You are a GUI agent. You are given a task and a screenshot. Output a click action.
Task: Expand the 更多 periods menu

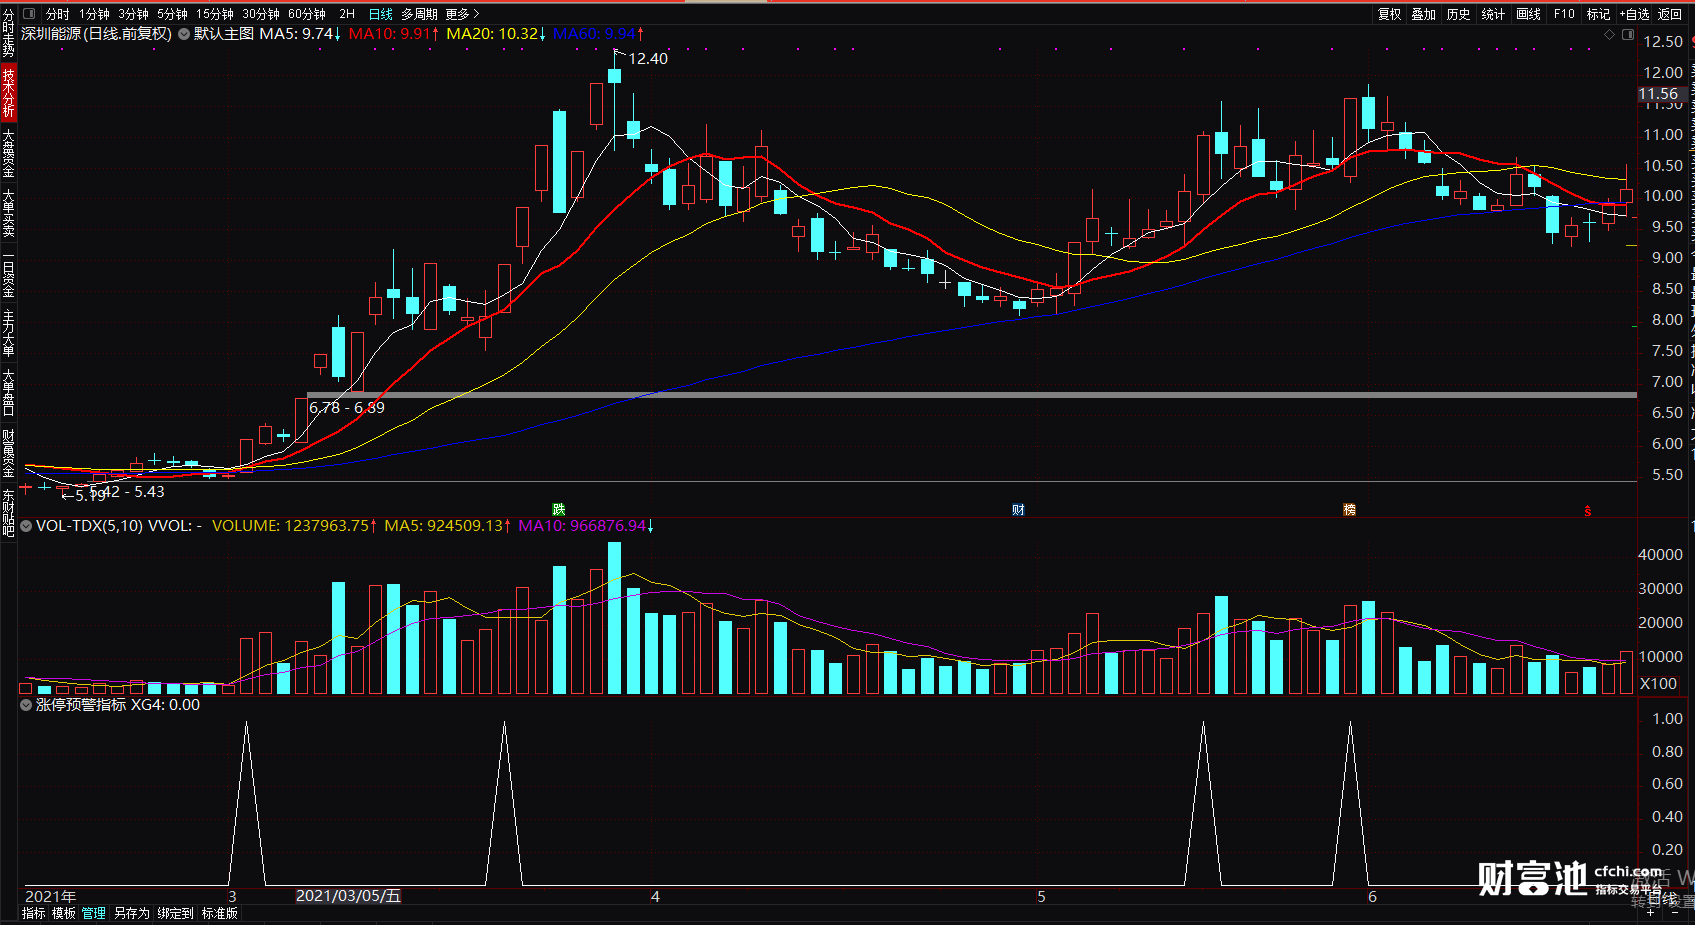click(x=462, y=14)
